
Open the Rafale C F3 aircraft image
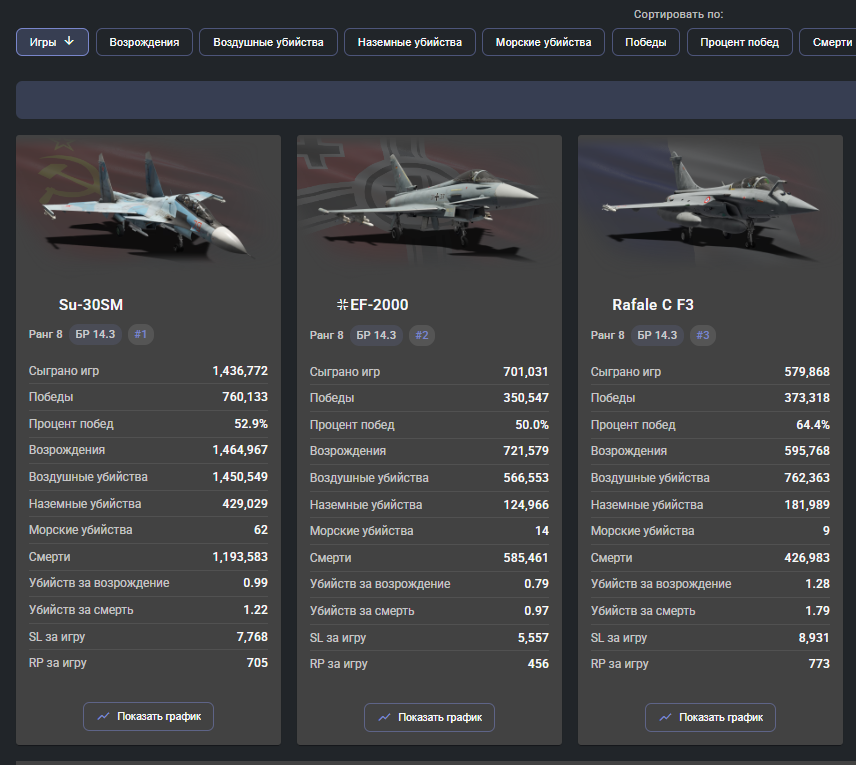click(710, 205)
